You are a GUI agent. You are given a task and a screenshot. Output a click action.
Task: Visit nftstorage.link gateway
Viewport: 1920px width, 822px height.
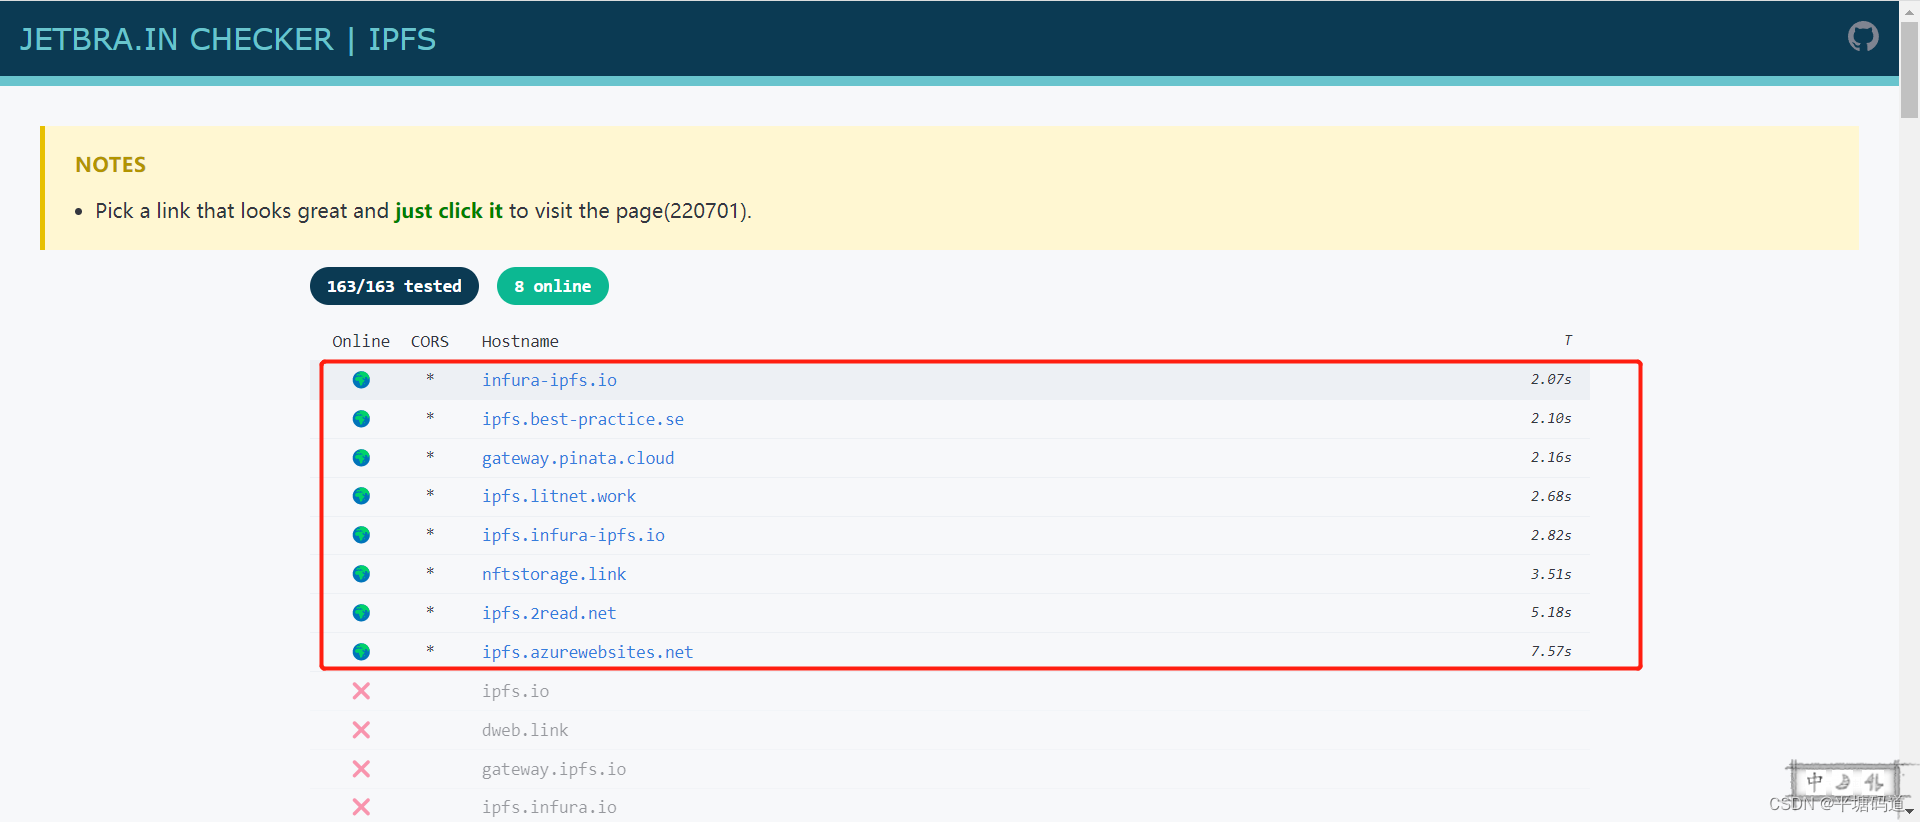(x=554, y=574)
